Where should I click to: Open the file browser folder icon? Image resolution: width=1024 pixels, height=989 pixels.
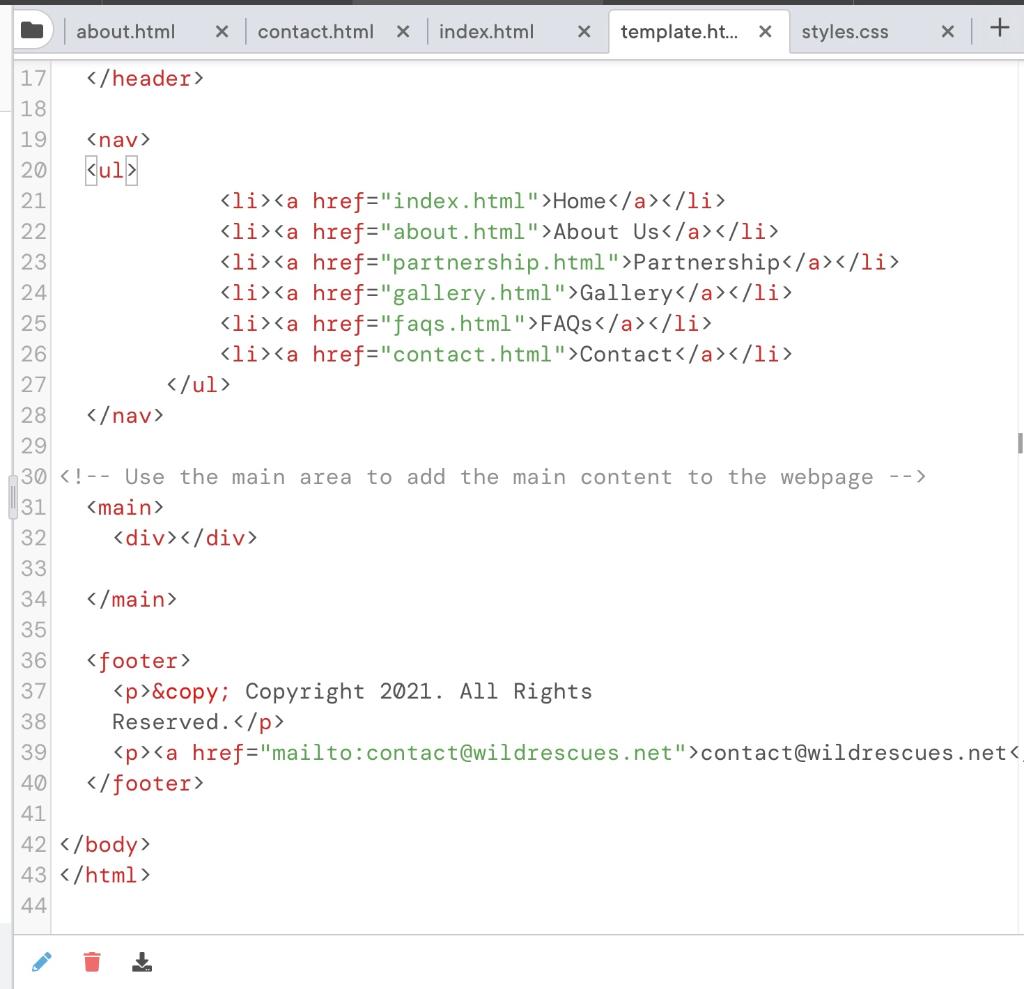click(x=33, y=30)
